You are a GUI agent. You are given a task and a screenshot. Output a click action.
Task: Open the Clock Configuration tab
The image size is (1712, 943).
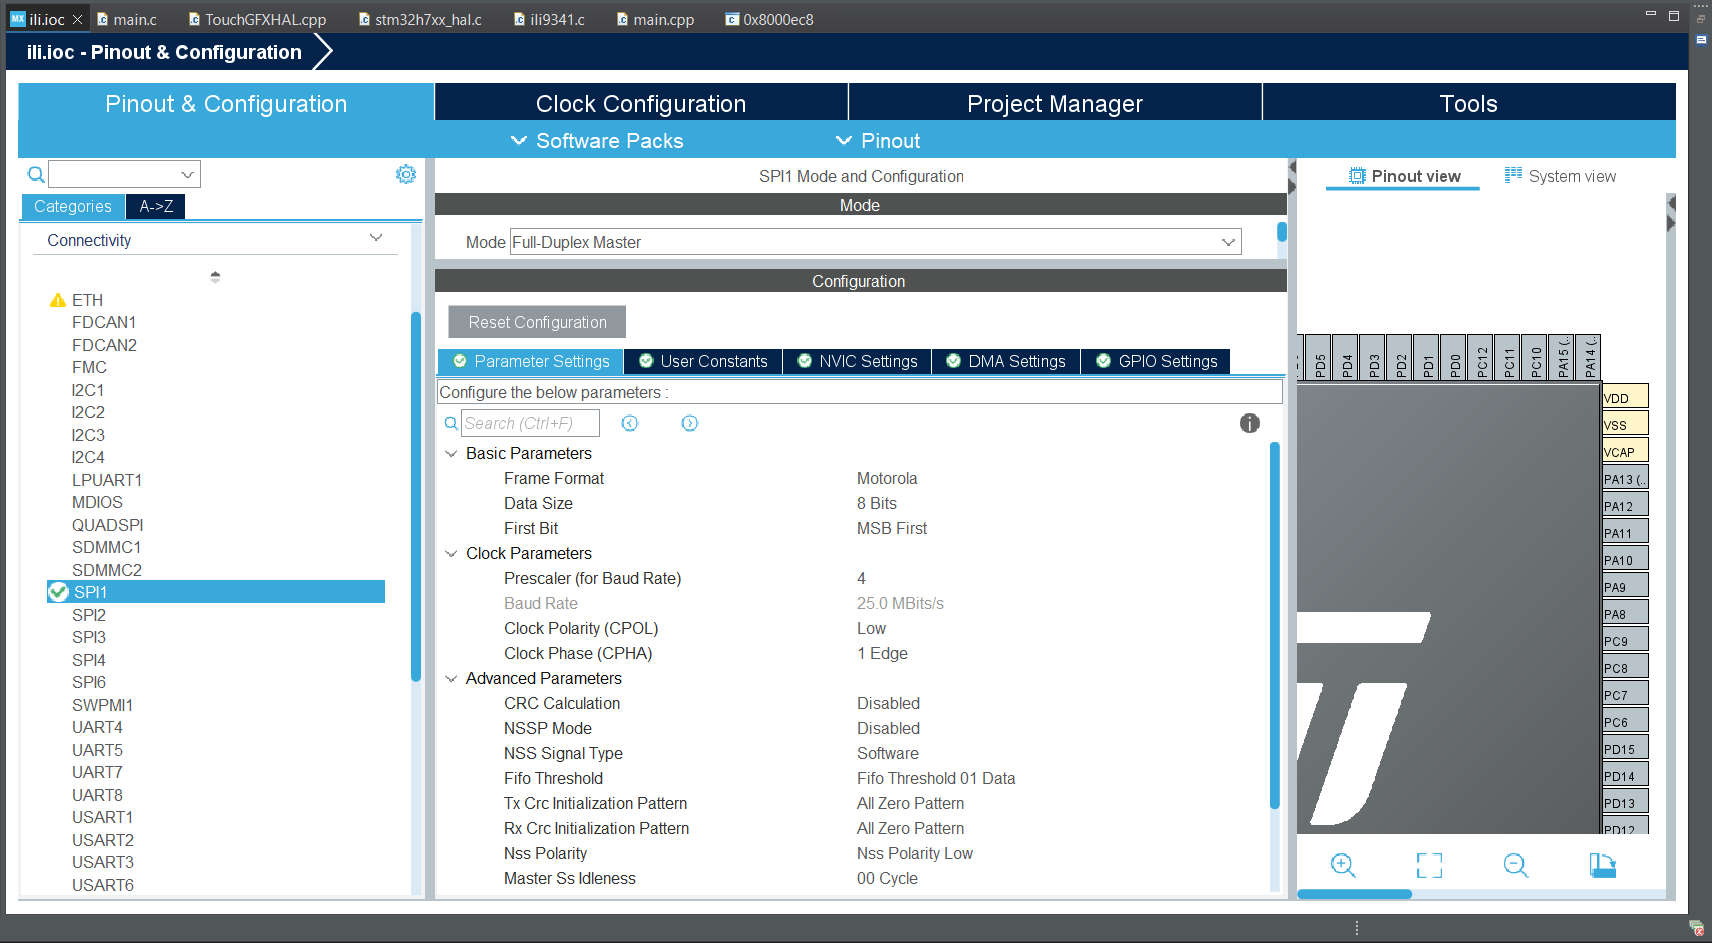click(640, 103)
